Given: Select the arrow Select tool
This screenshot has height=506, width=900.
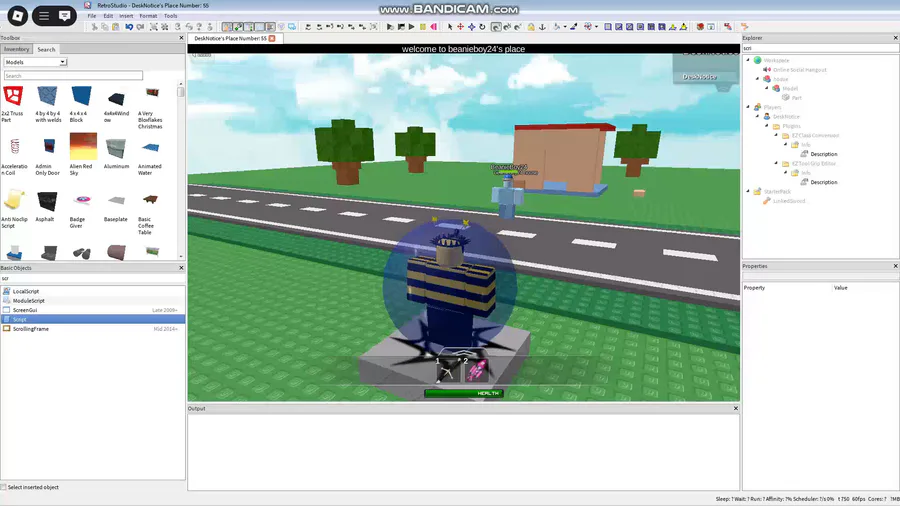Looking at the screenshot, I should 450,27.
